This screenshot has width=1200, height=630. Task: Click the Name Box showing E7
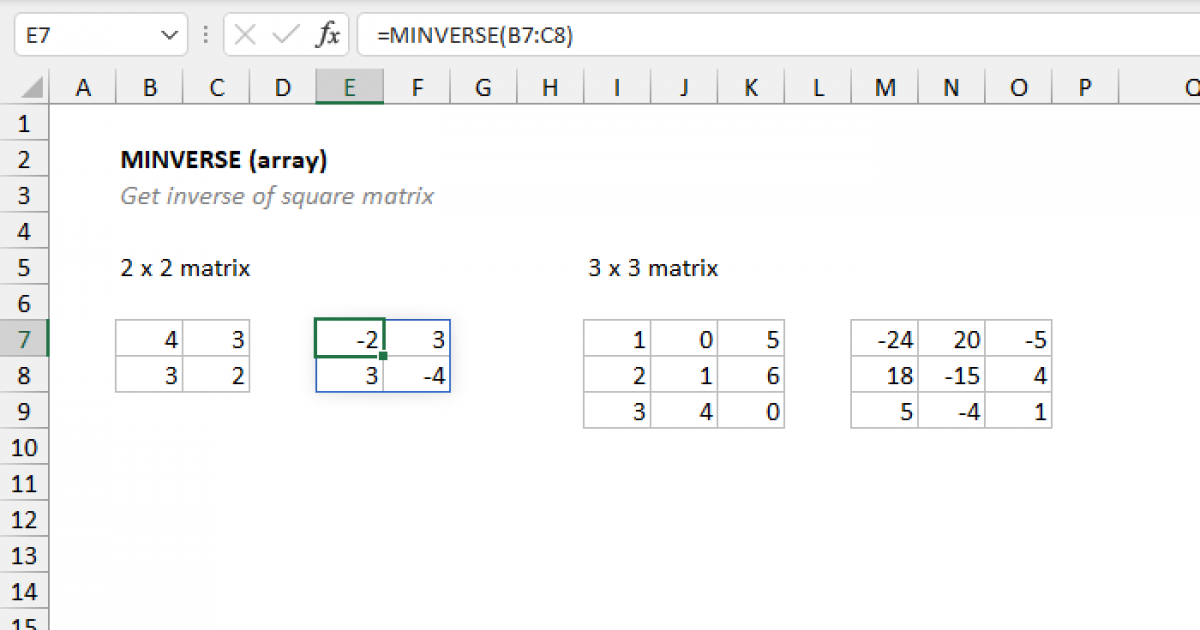(80, 36)
